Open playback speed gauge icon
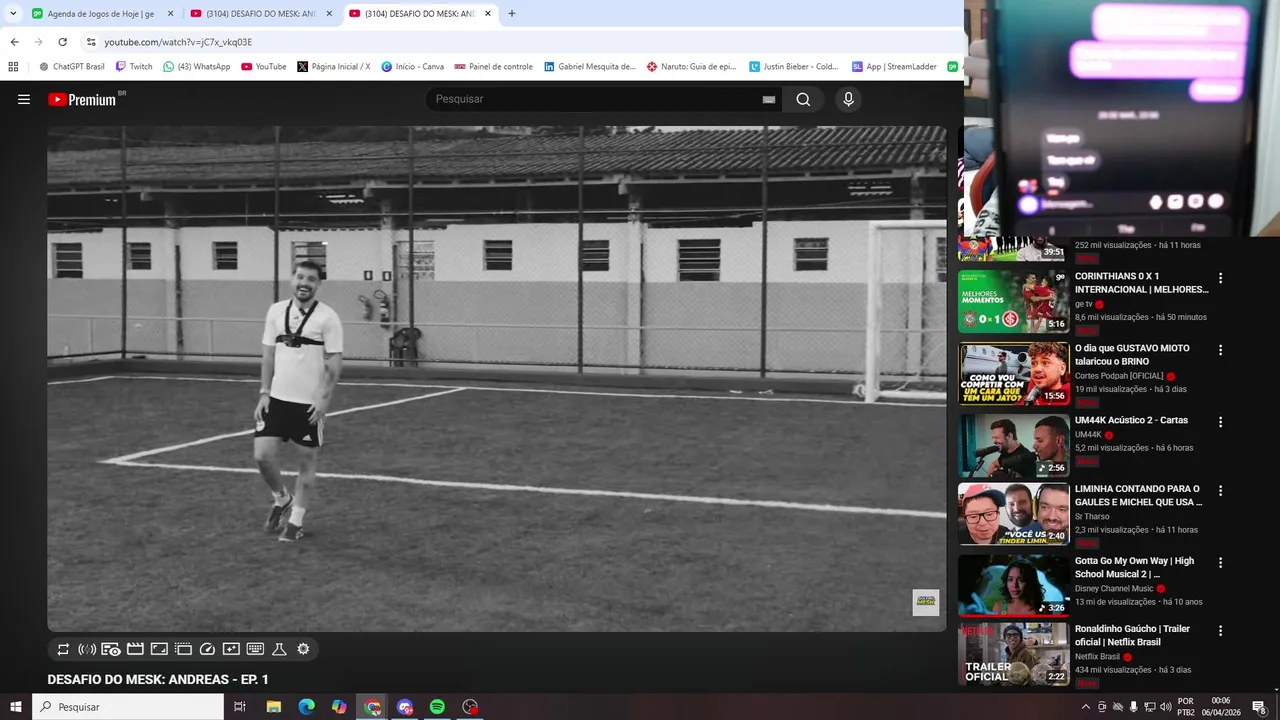The height and width of the screenshot is (720, 1280). (x=207, y=649)
